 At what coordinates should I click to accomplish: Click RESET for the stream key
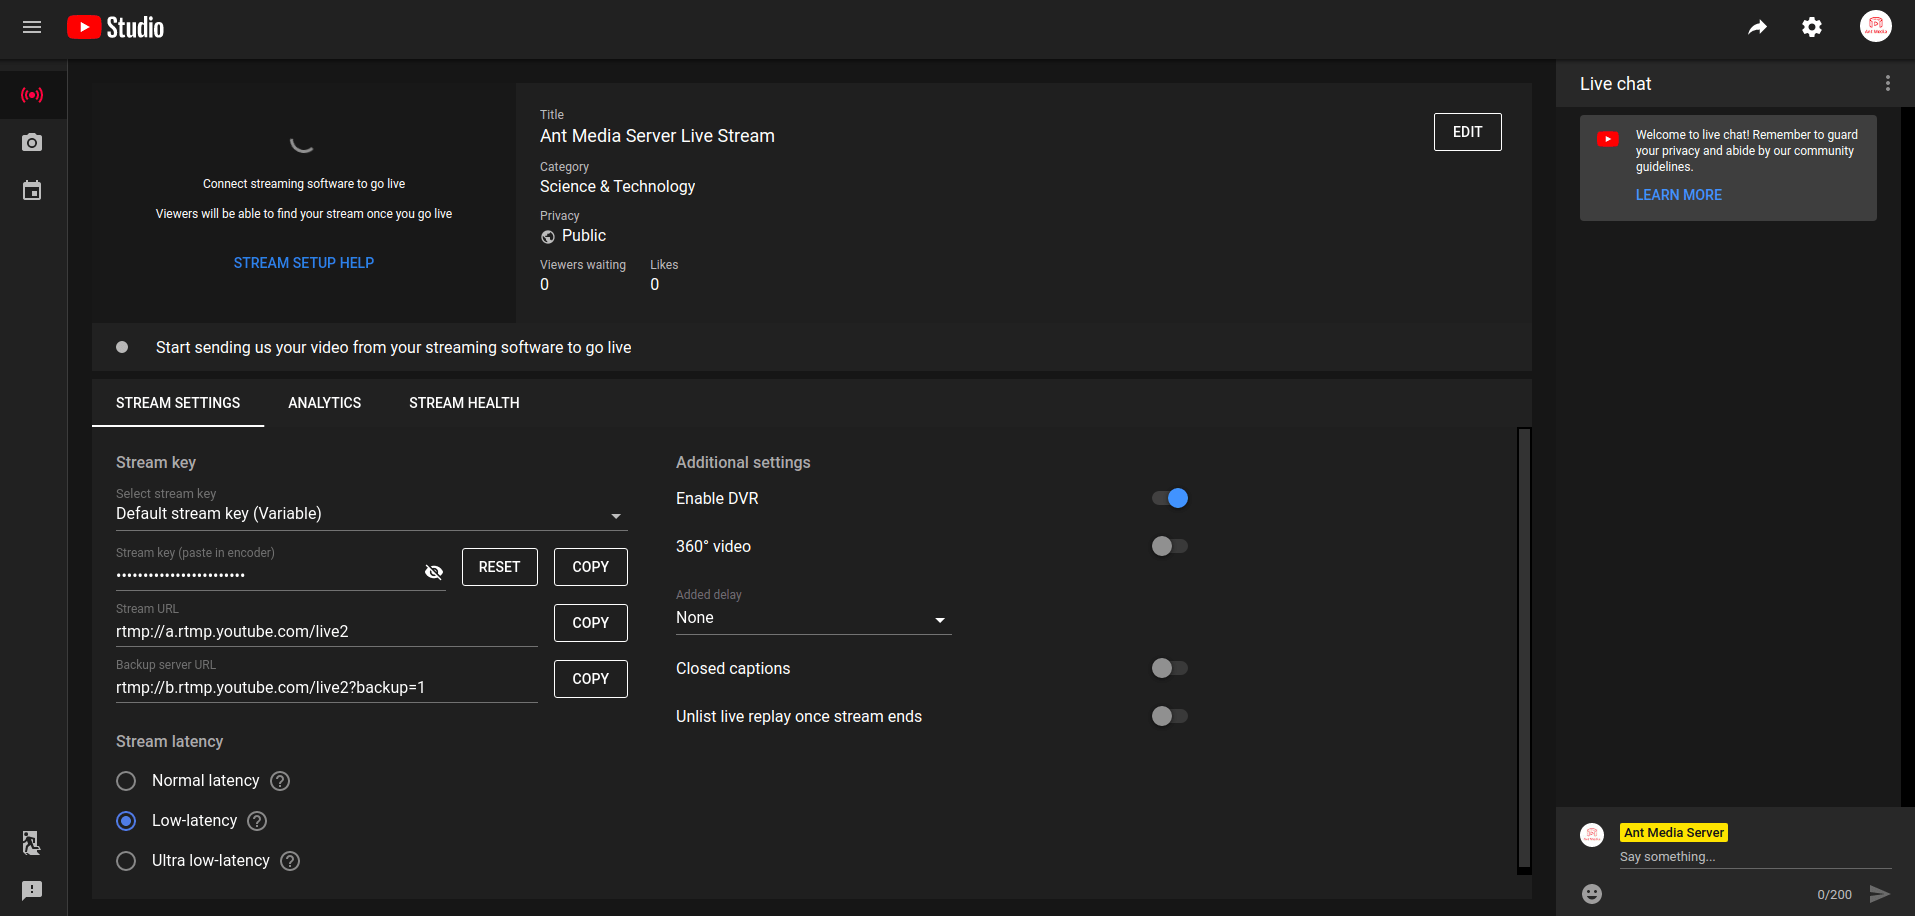[499, 567]
